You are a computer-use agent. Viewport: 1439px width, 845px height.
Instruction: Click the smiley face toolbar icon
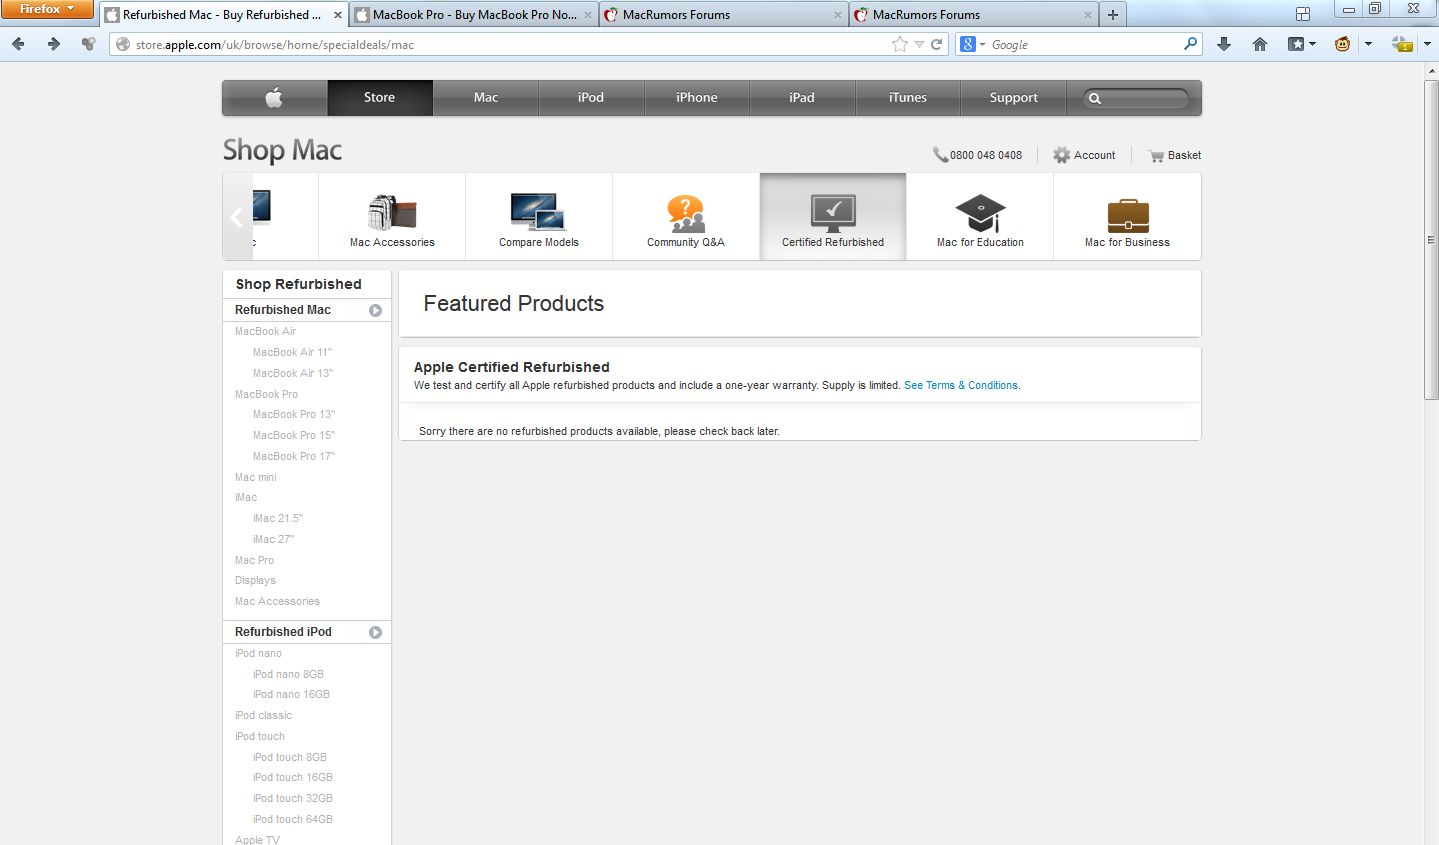pos(1343,44)
